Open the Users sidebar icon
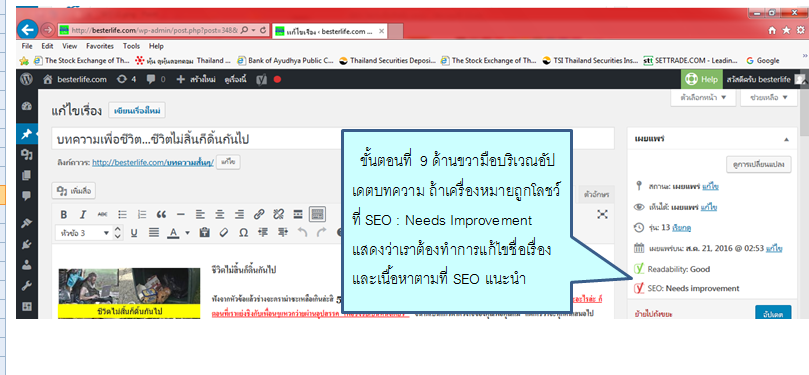Screen dimensions: 809x375 27,265
